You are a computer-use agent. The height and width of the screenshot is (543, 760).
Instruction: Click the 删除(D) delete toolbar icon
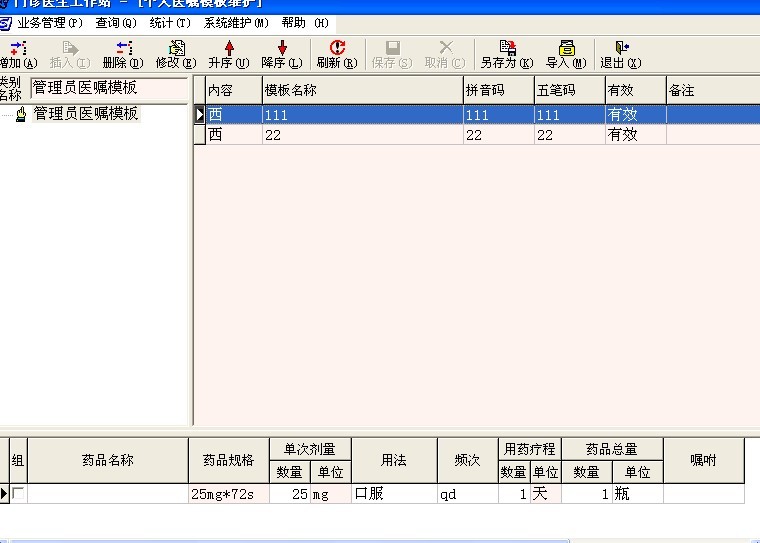coord(124,48)
